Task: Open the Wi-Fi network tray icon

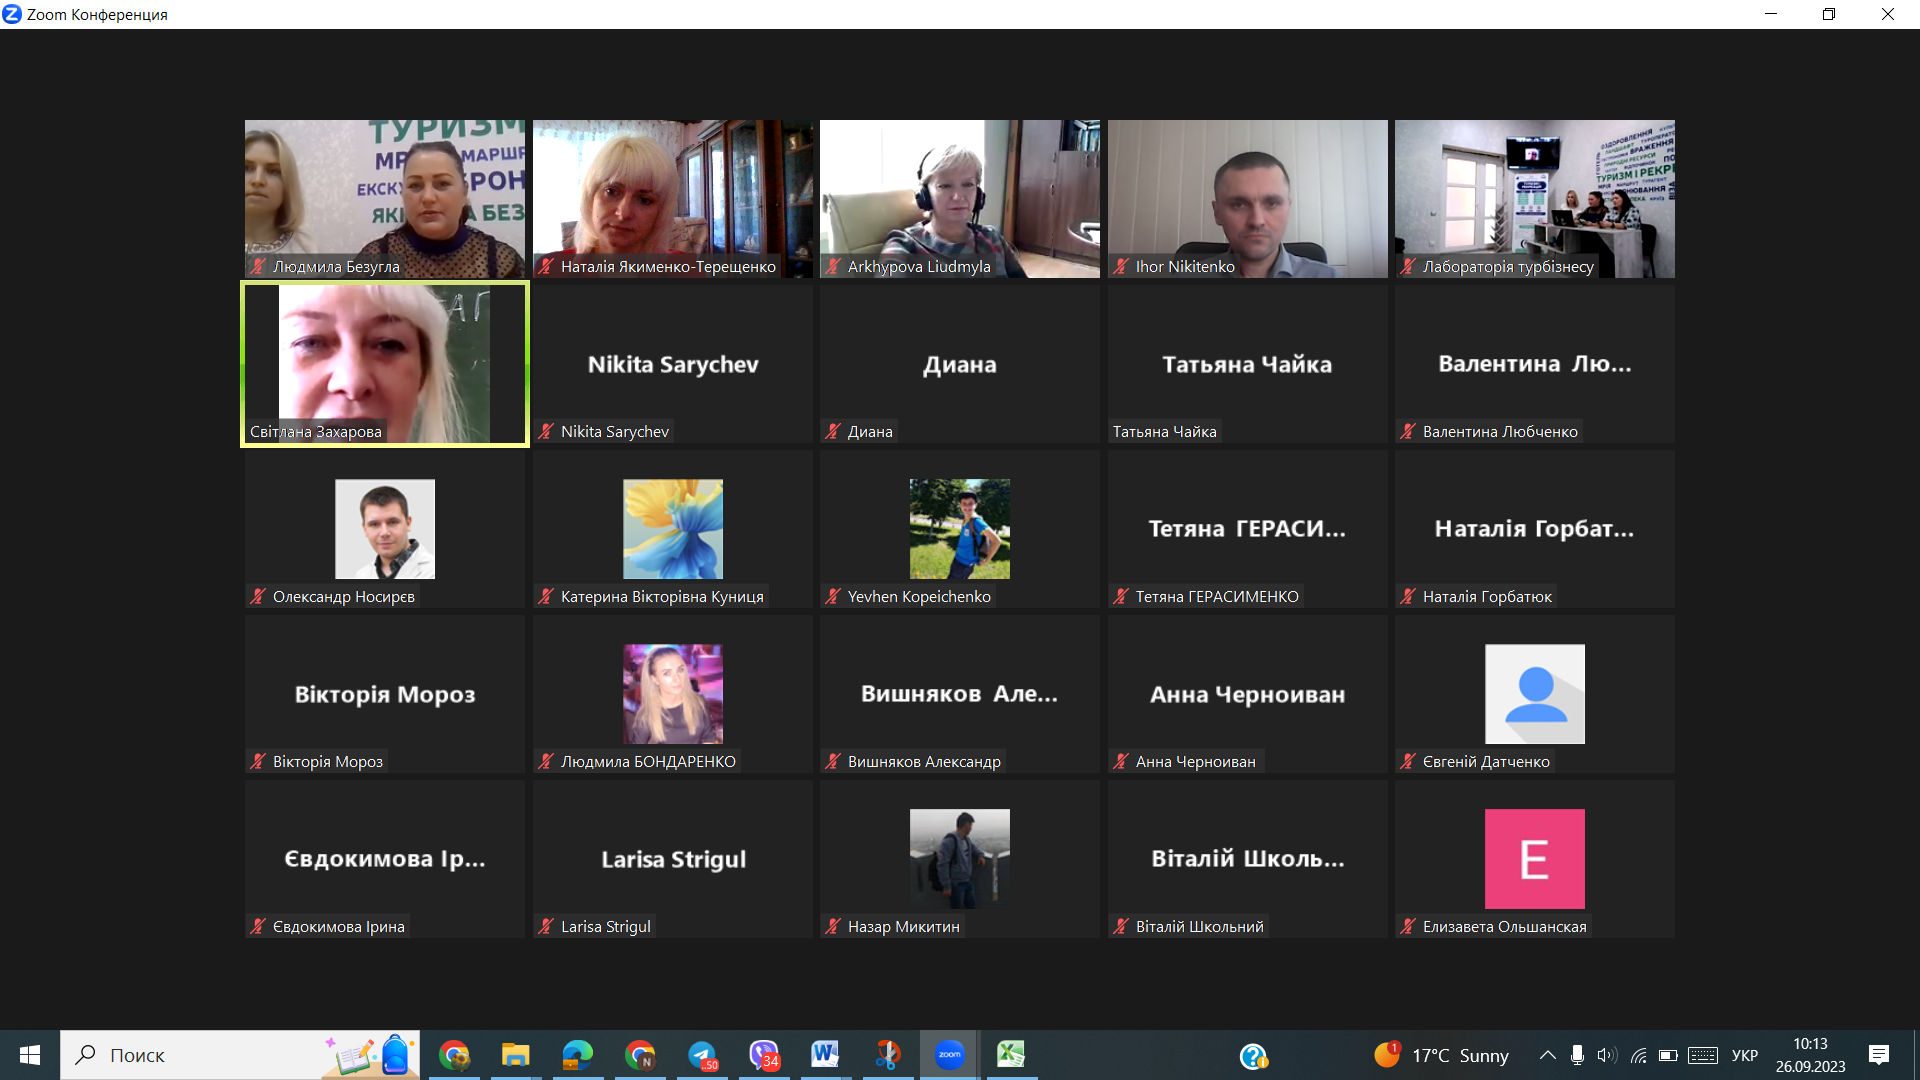Action: coord(1638,1055)
